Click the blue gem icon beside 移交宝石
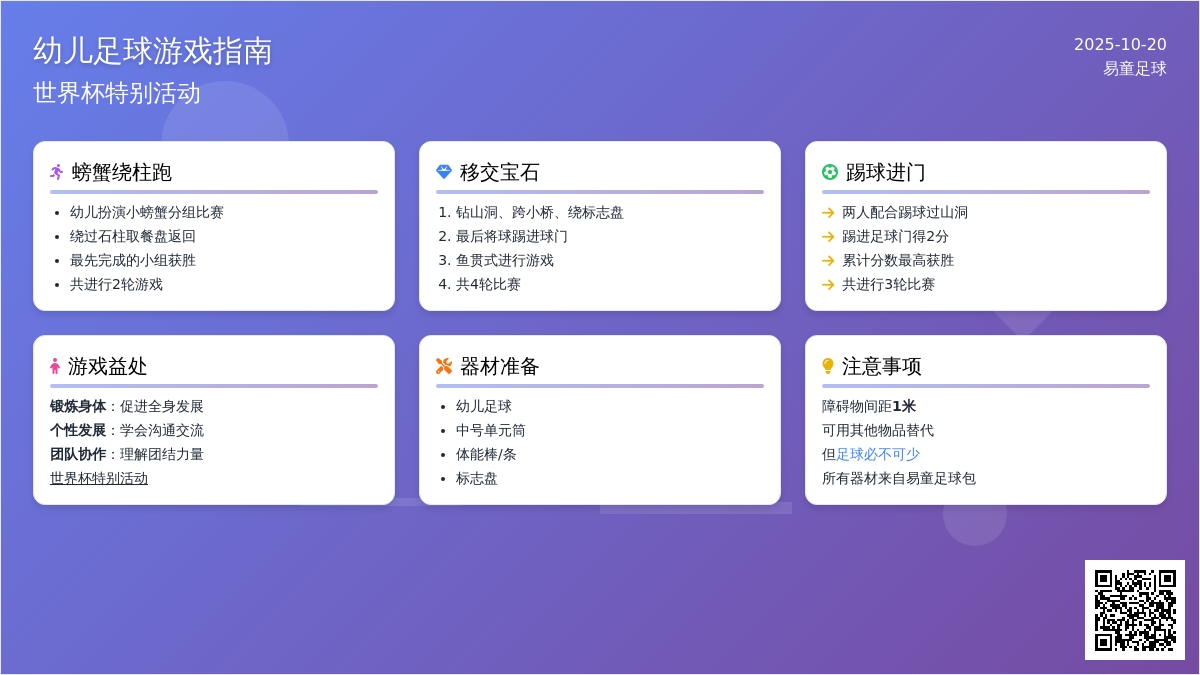Screen dimensions: 1200x675 [x=444, y=172]
